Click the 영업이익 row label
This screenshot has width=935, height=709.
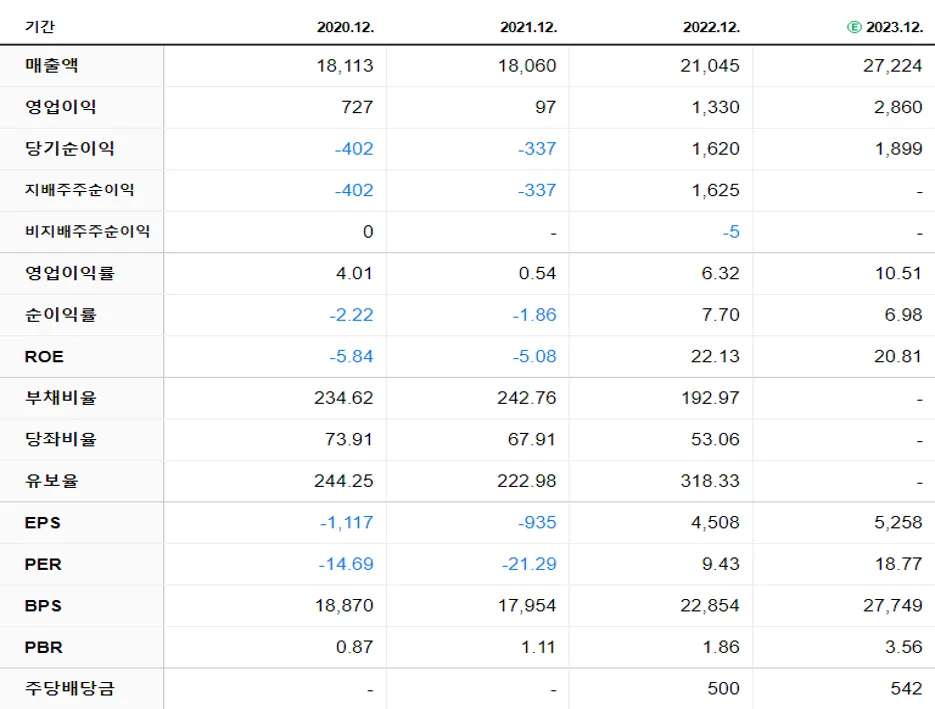[x=60, y=107]
